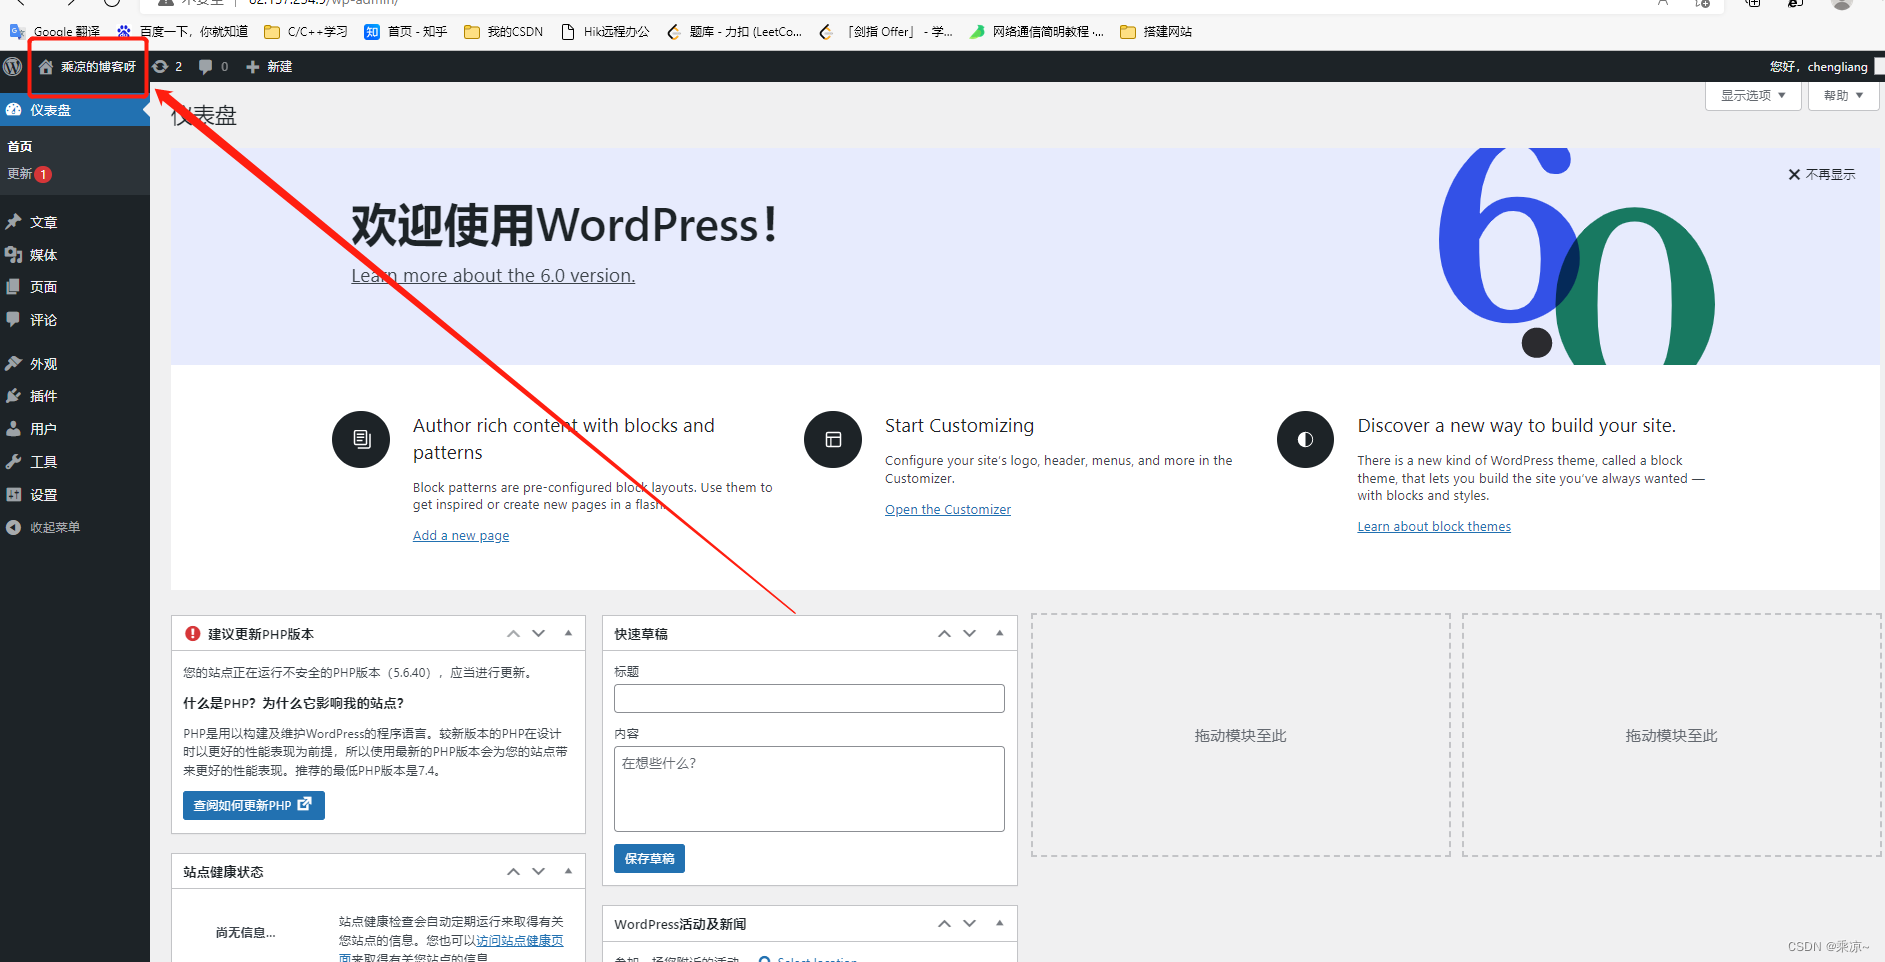Click 新建 plus in admin bar
1885x962 pixels.
[269, 66]
